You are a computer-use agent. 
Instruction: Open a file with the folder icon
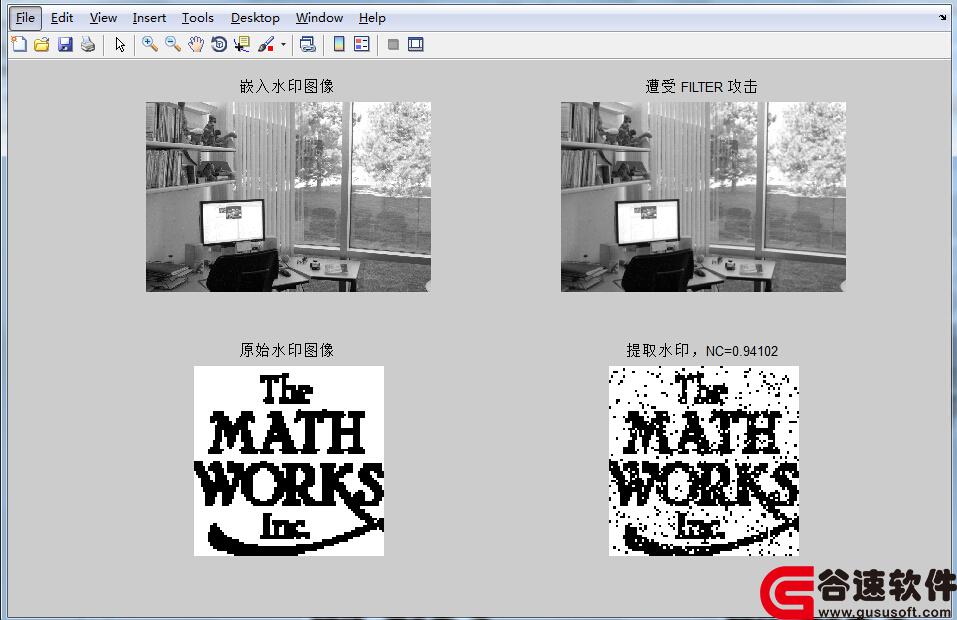click(x=42, y=44)
